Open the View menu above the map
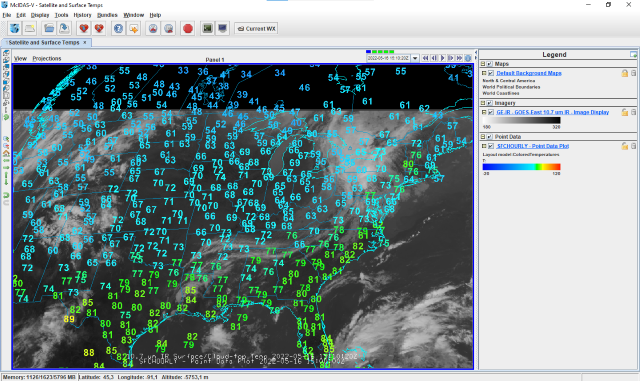Image resolution: width=640 pixels, height=381 pixels. [x=20, y=58]
